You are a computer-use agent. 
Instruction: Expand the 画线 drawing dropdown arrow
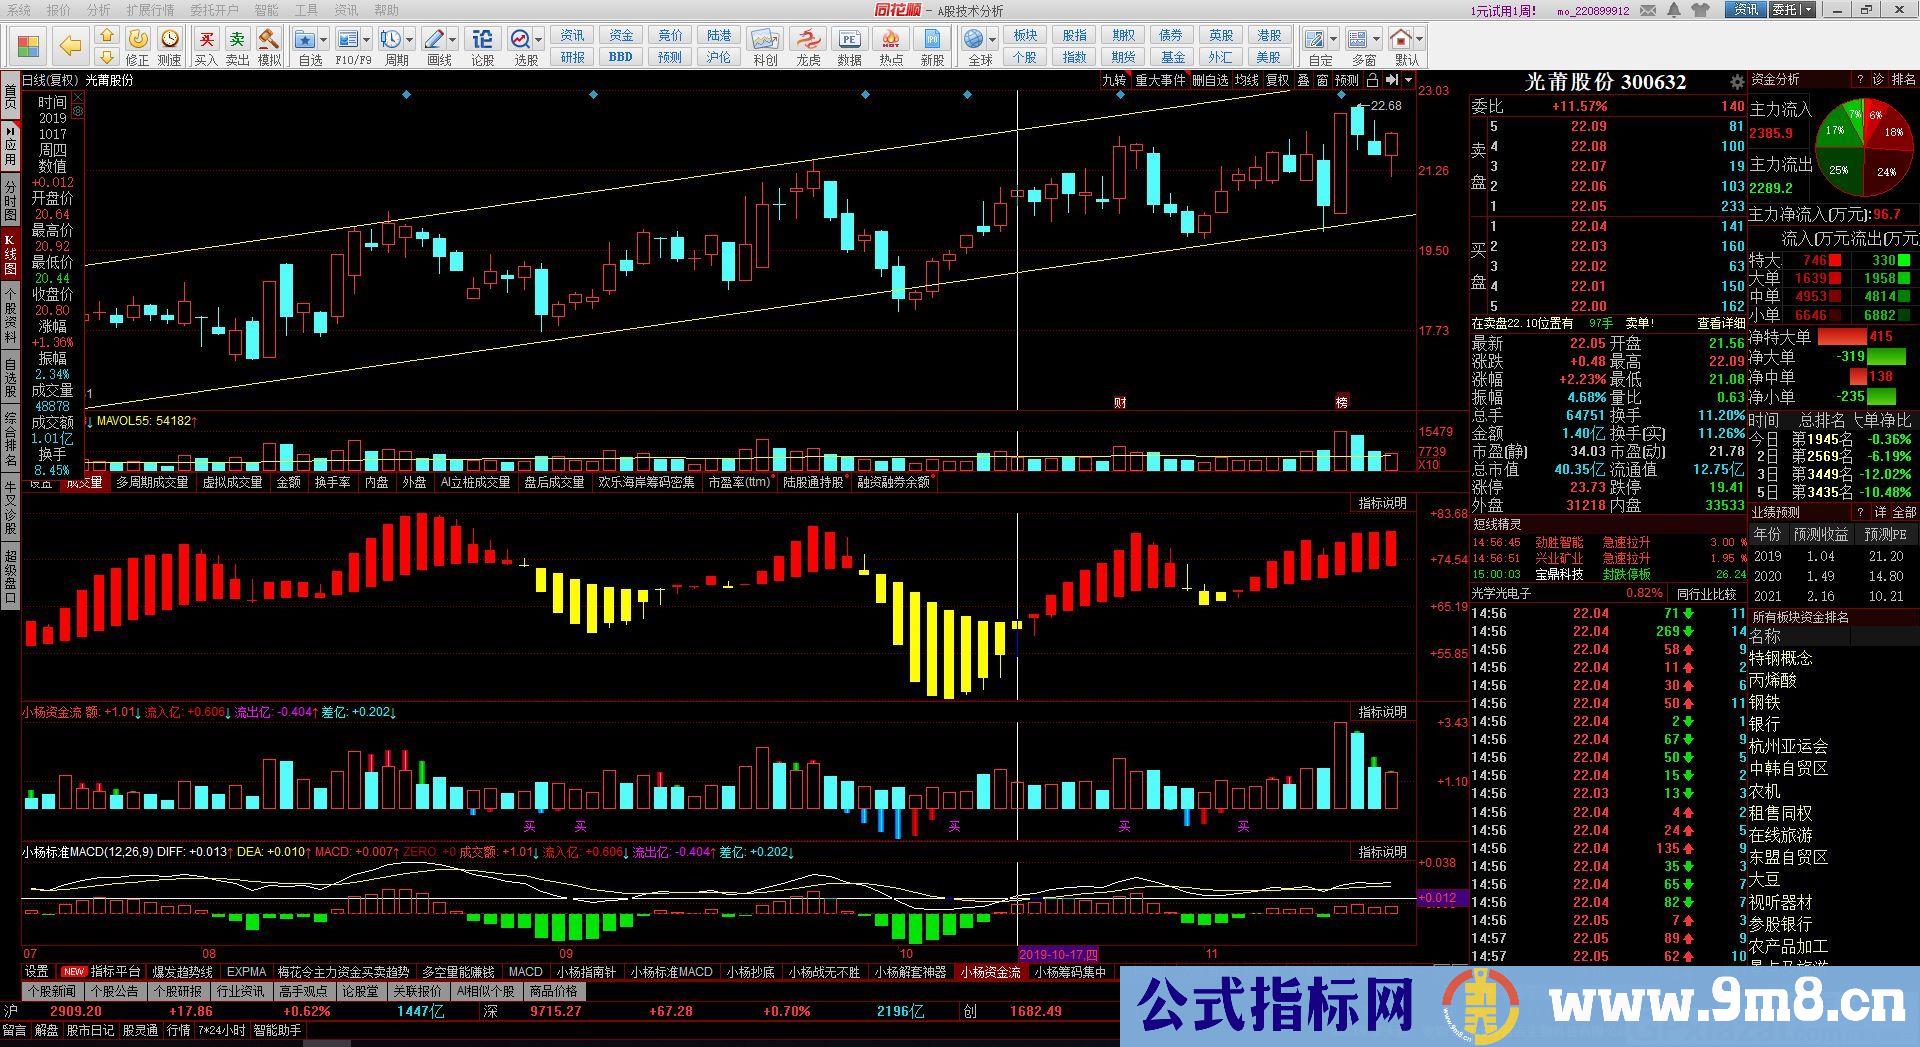point(453,40)
